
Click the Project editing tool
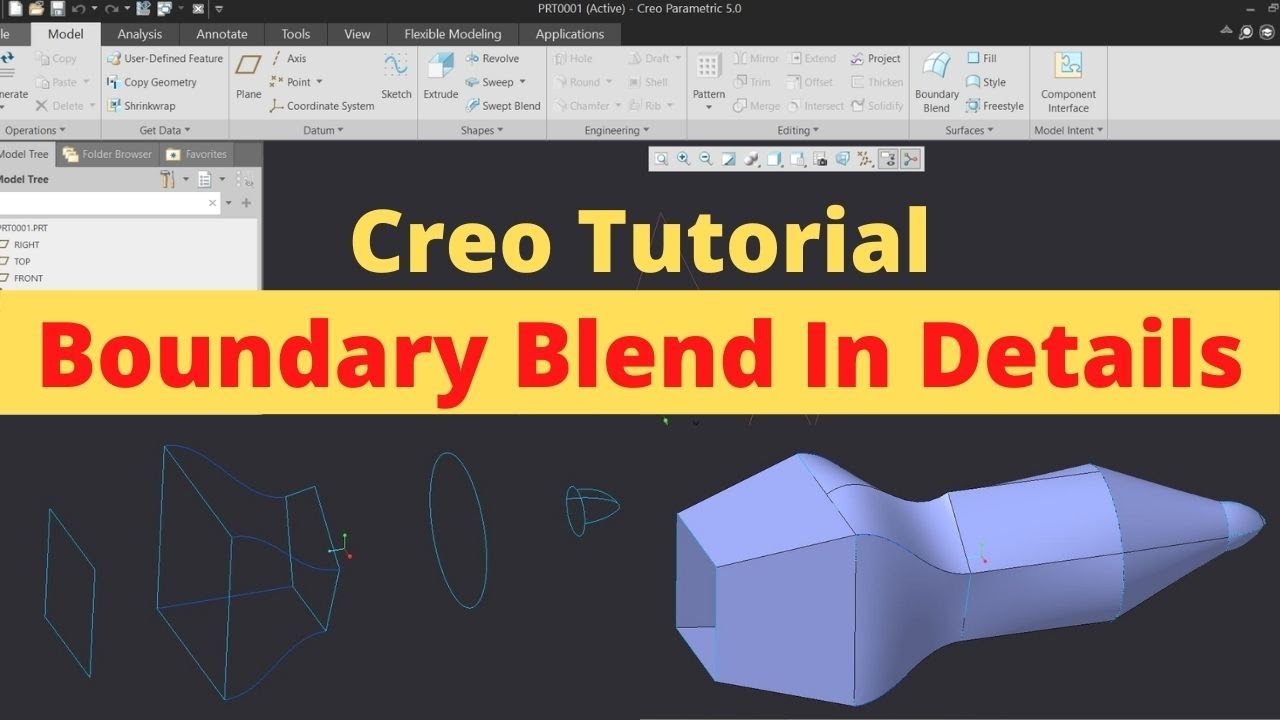pos(876,59)
